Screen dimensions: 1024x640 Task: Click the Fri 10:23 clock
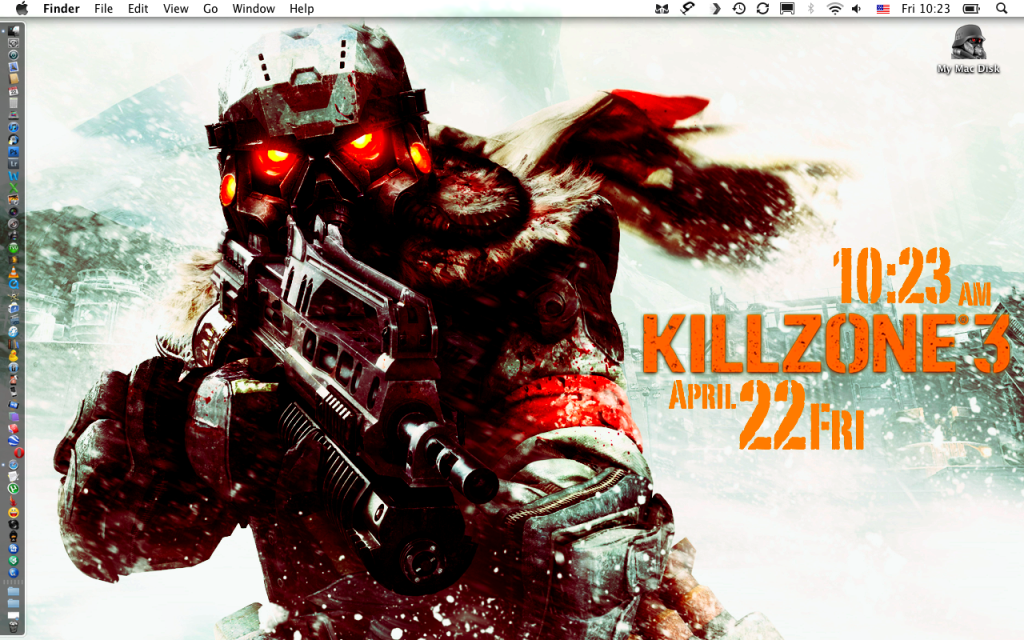925,9
